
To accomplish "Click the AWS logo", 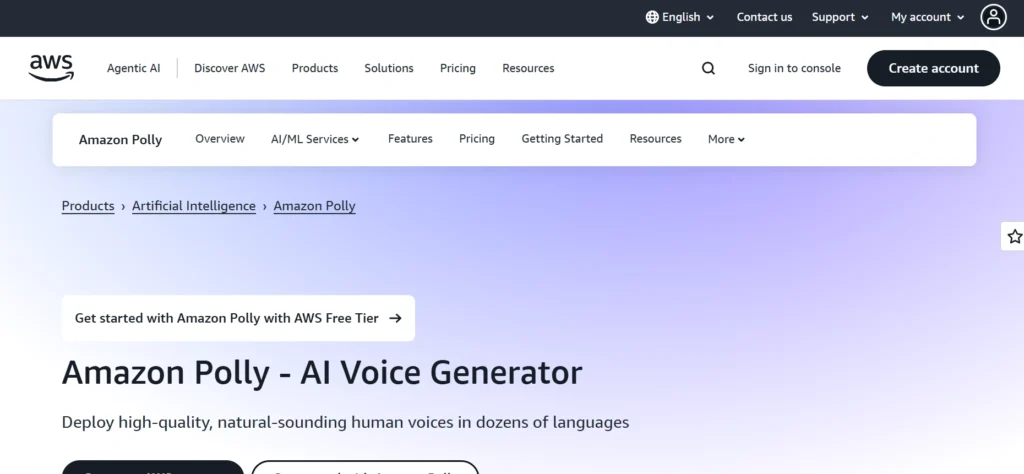I will pyautogui.click(x=52, y=68).
